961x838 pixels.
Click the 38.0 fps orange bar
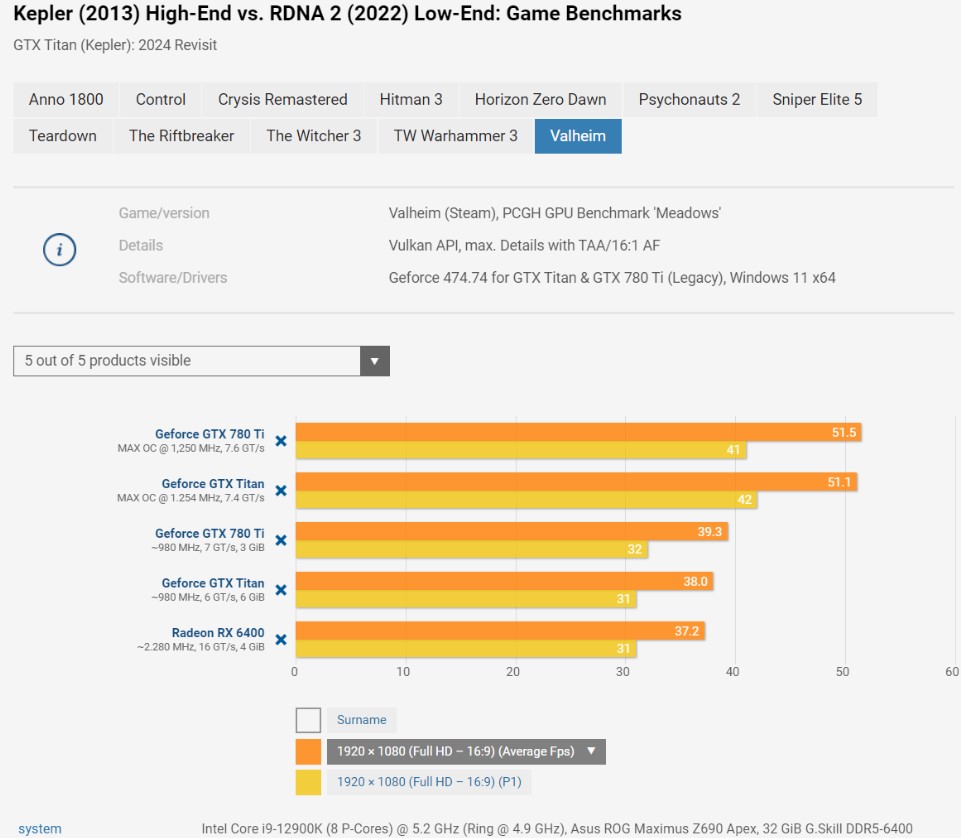pos(504,581)
